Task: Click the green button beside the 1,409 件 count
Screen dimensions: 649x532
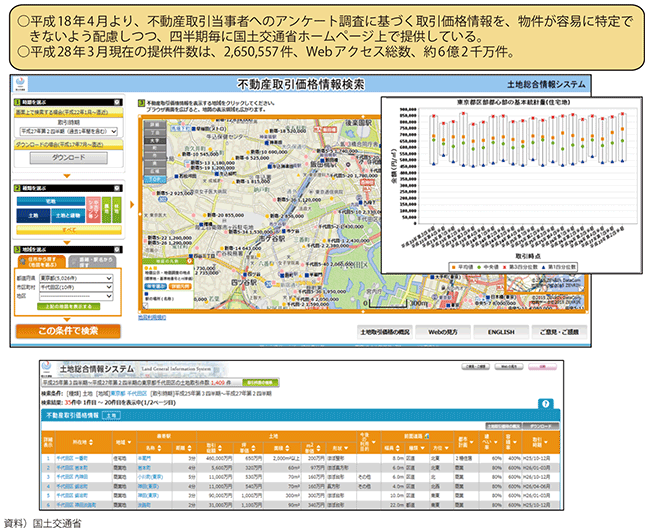Action: tap(260, 383)
